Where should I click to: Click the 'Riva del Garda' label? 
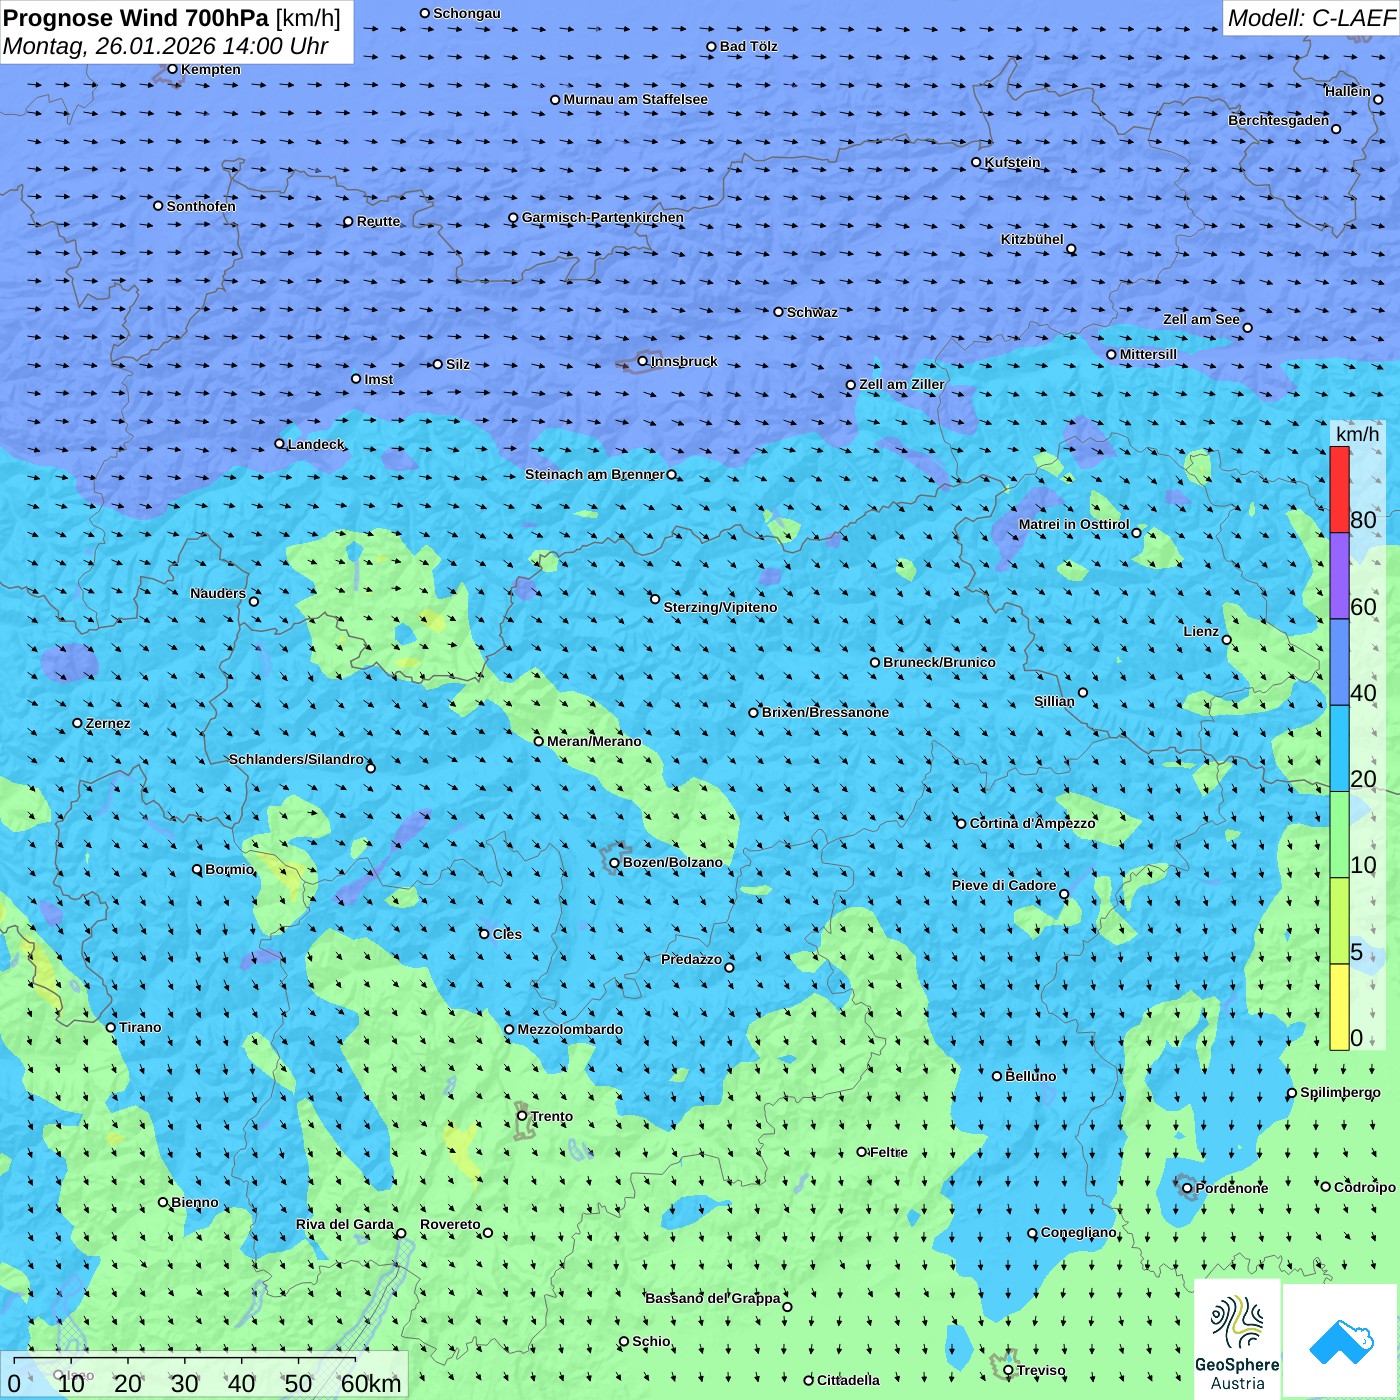(x=345, y=1224)
